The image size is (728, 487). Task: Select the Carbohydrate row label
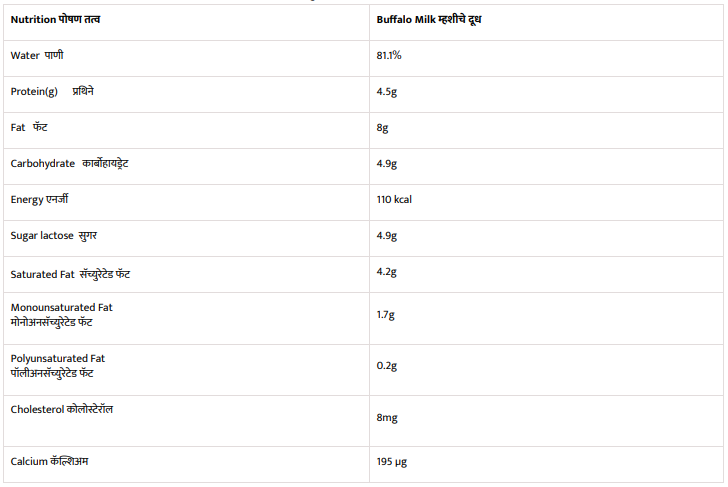tap(69, 163)
